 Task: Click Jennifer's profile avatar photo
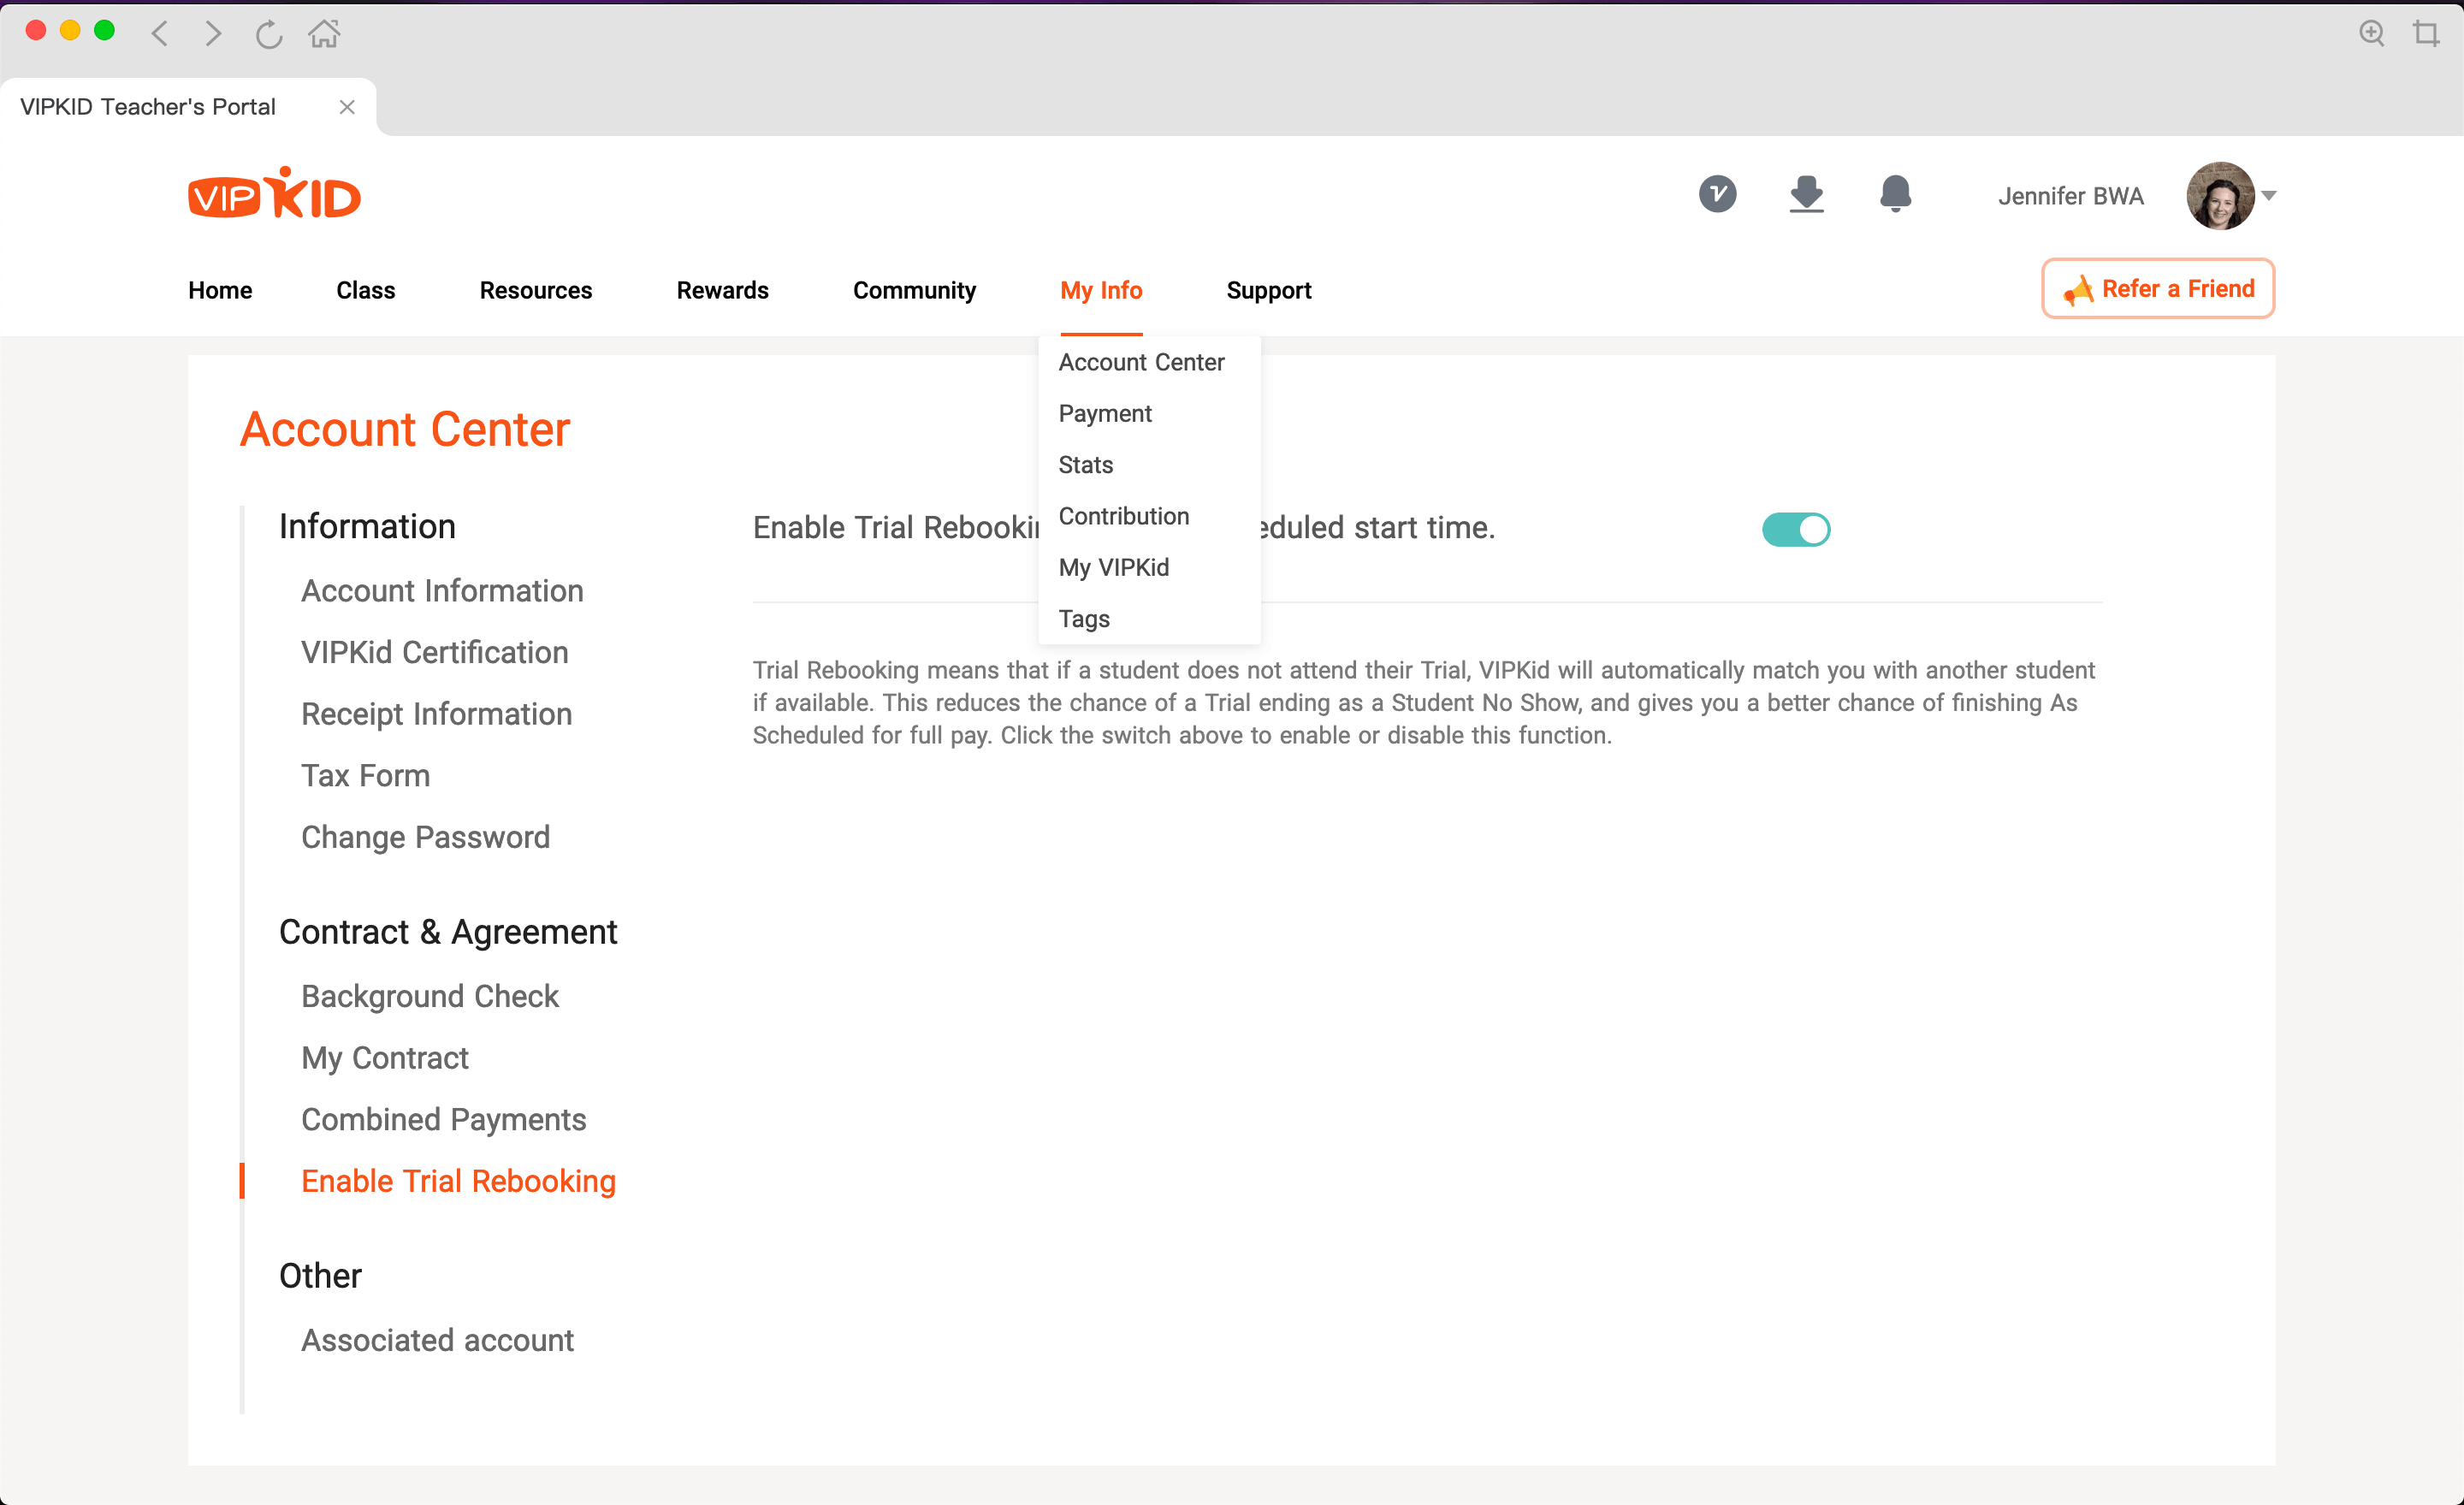(2219, 196)
